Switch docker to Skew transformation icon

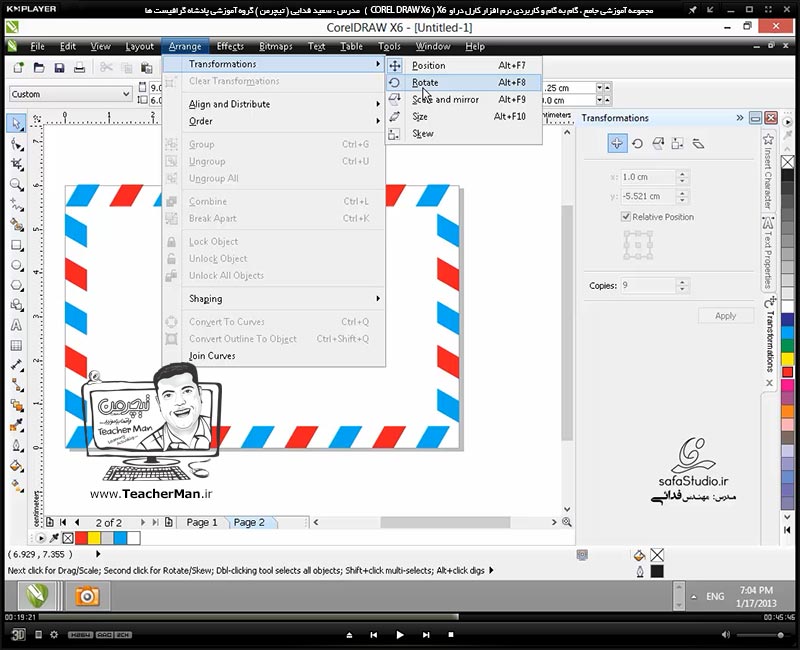[x=698, y=144]
